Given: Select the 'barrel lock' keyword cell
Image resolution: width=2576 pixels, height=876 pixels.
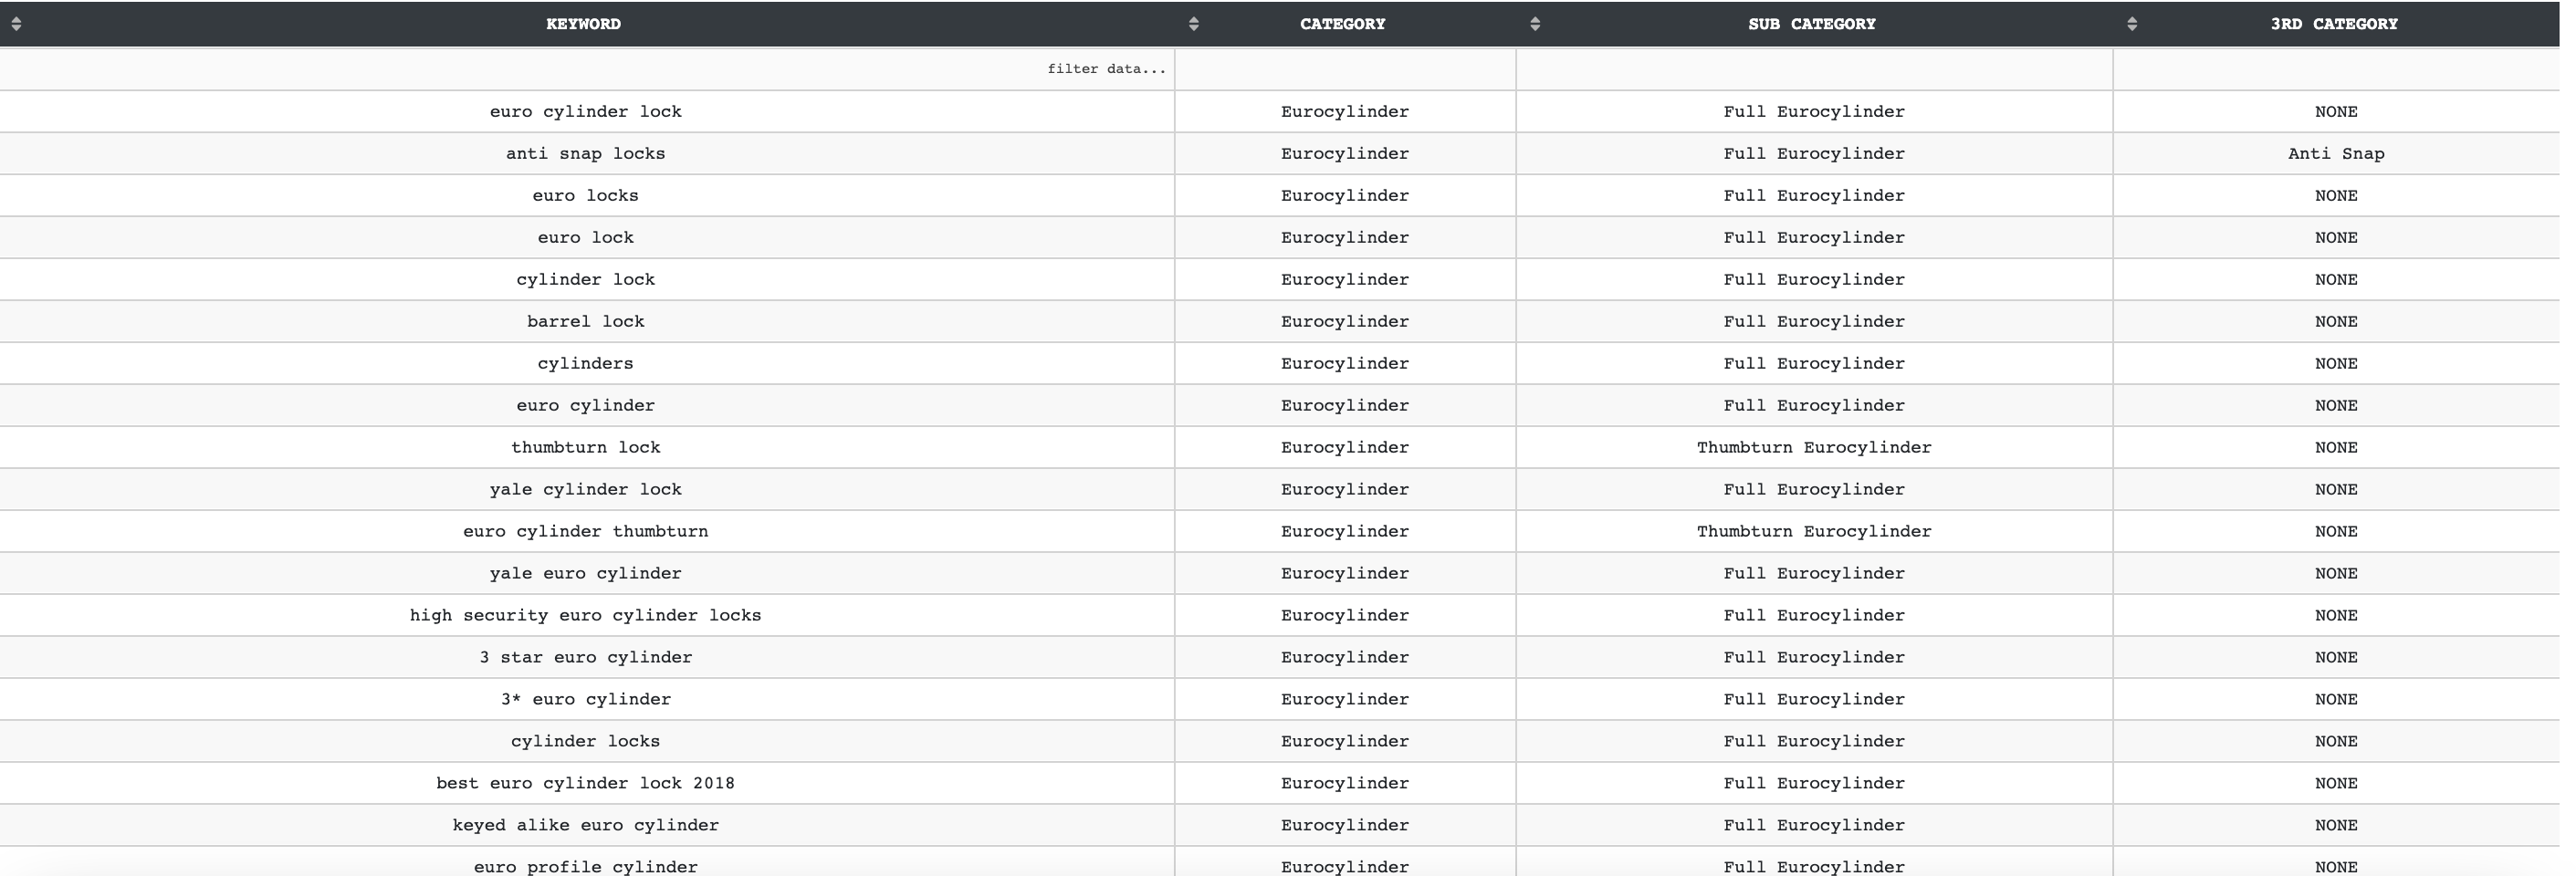Looking at the screenshot, I should pos(586,321).
